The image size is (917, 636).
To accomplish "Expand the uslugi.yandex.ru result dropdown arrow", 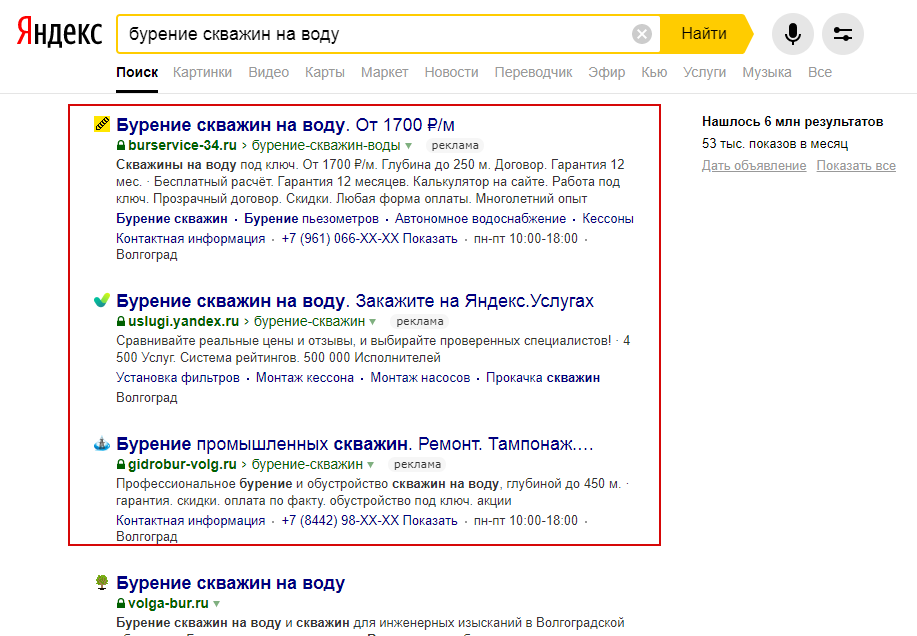I will tap(373, 322).
